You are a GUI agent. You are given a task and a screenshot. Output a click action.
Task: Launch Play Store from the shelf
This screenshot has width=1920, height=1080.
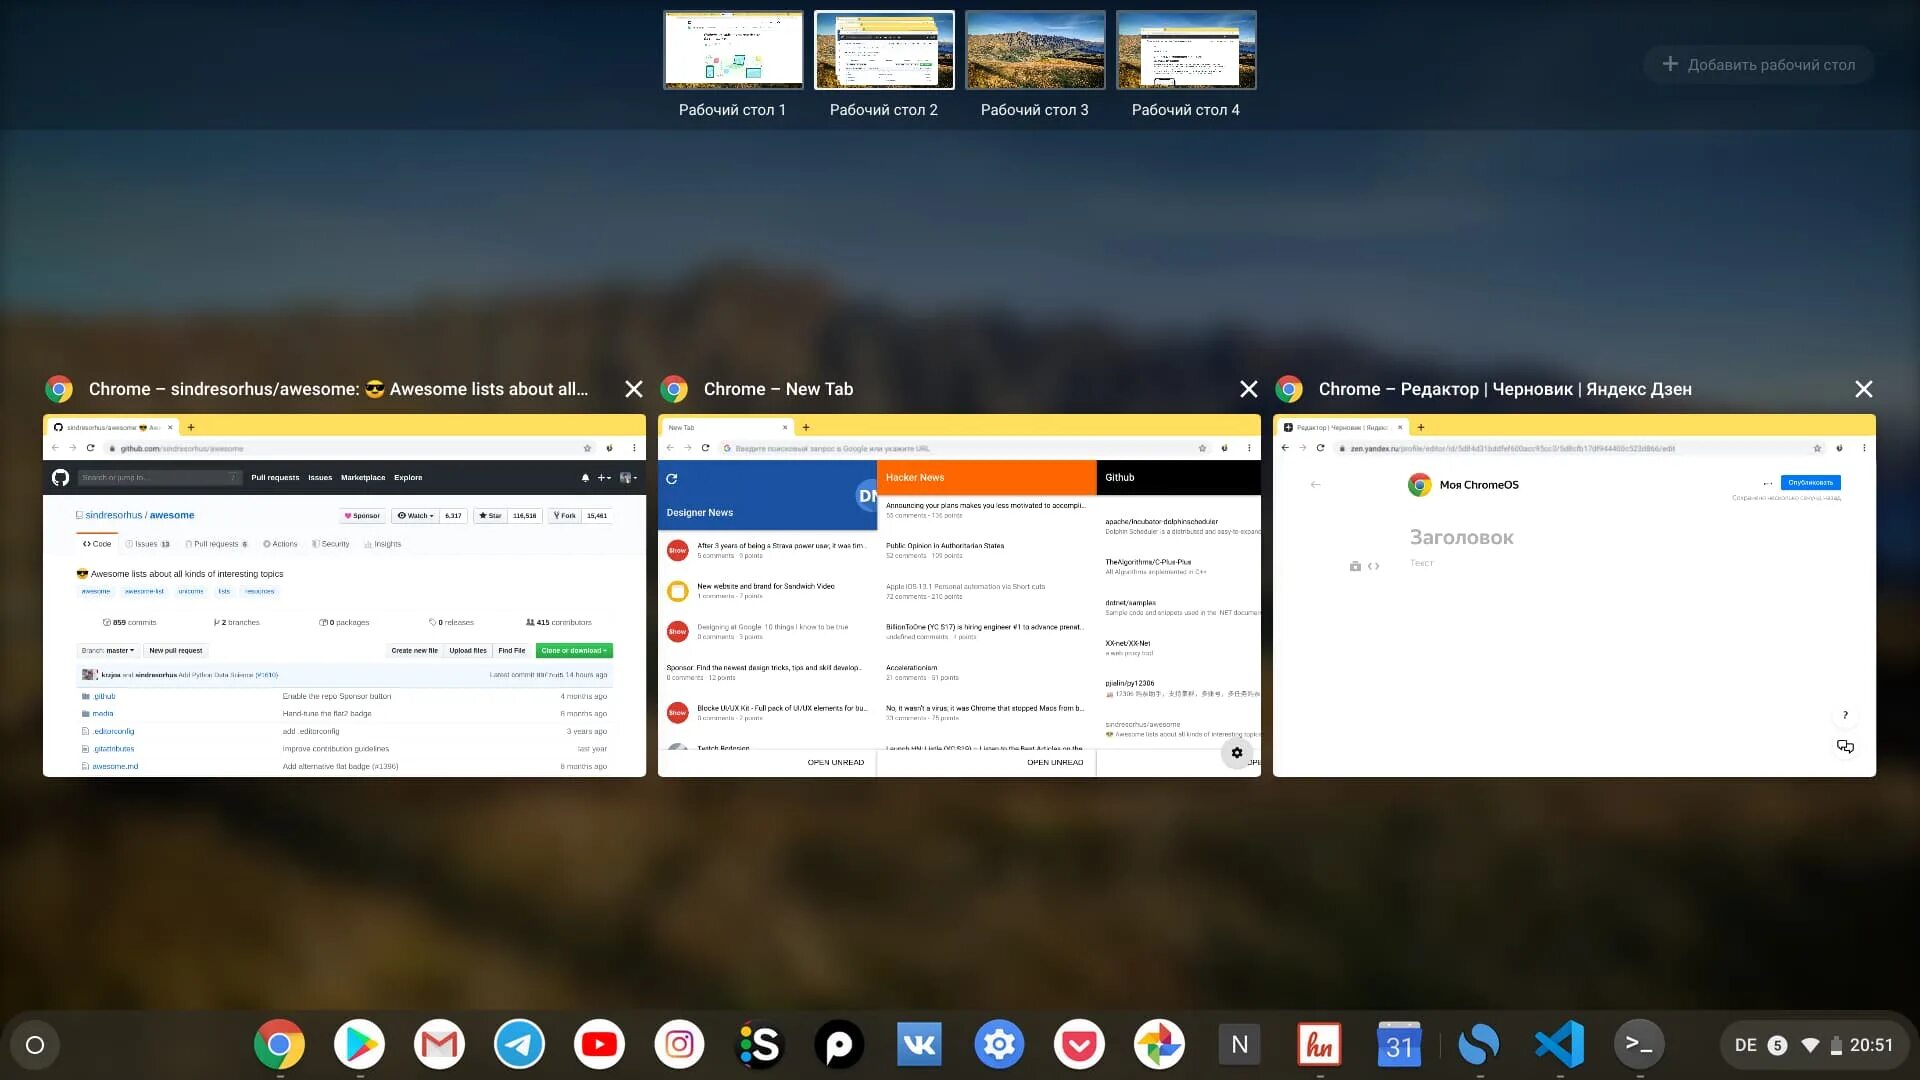tap(359, 1045)
